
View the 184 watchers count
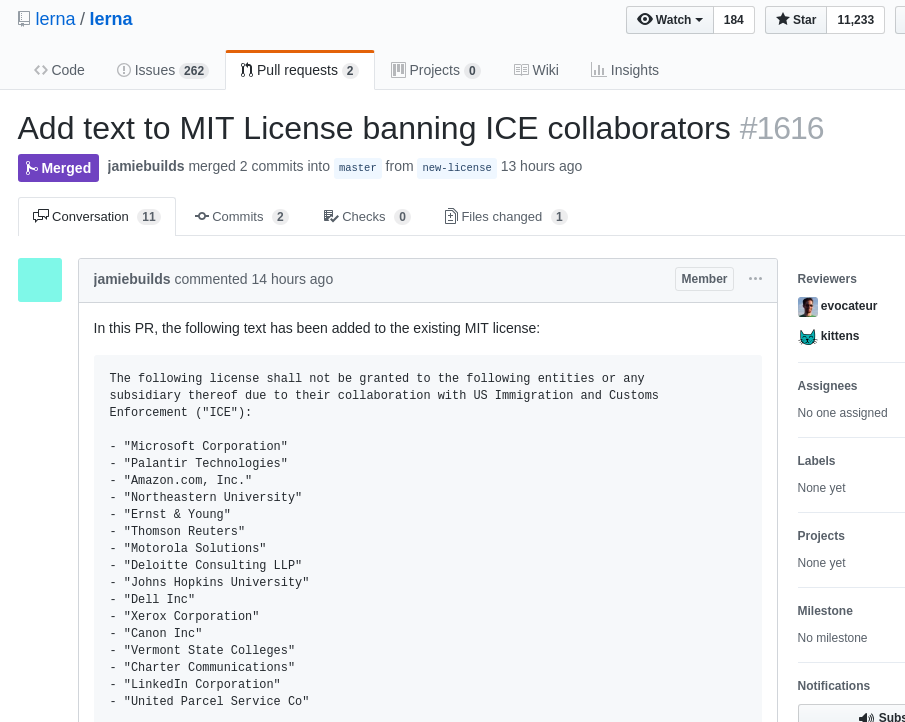click(x=734, y=20)
